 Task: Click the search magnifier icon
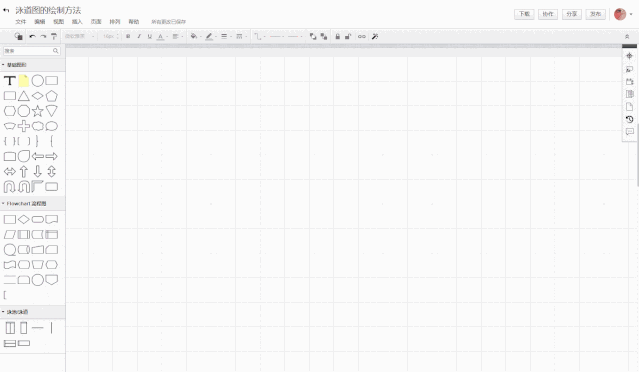pos(55,51)
